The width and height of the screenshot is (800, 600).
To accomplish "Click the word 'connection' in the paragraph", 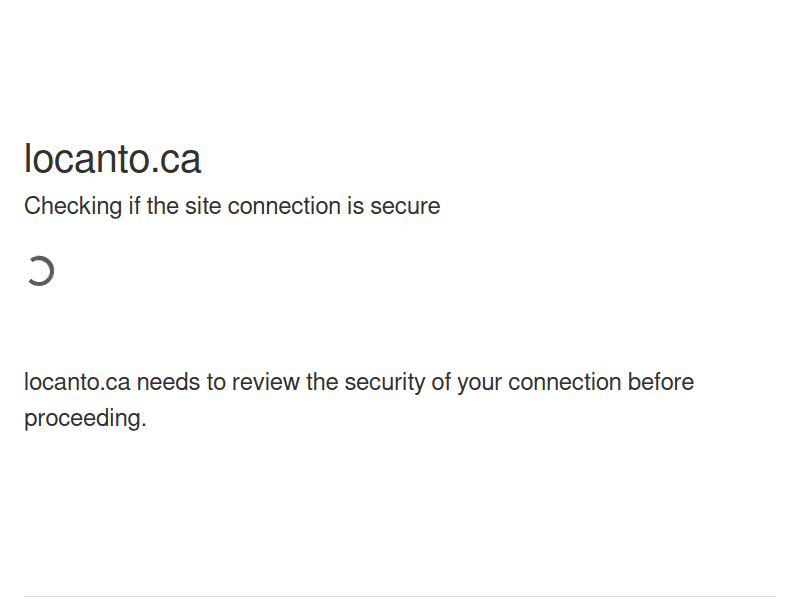I will pos(564,382).
